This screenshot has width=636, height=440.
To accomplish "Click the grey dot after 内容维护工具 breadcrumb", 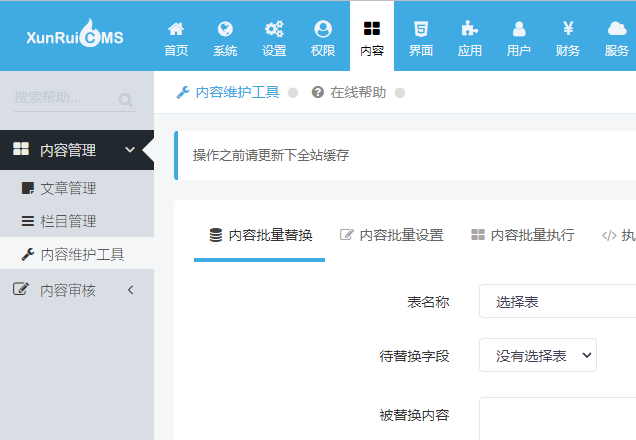I will [x=293, y=93].
